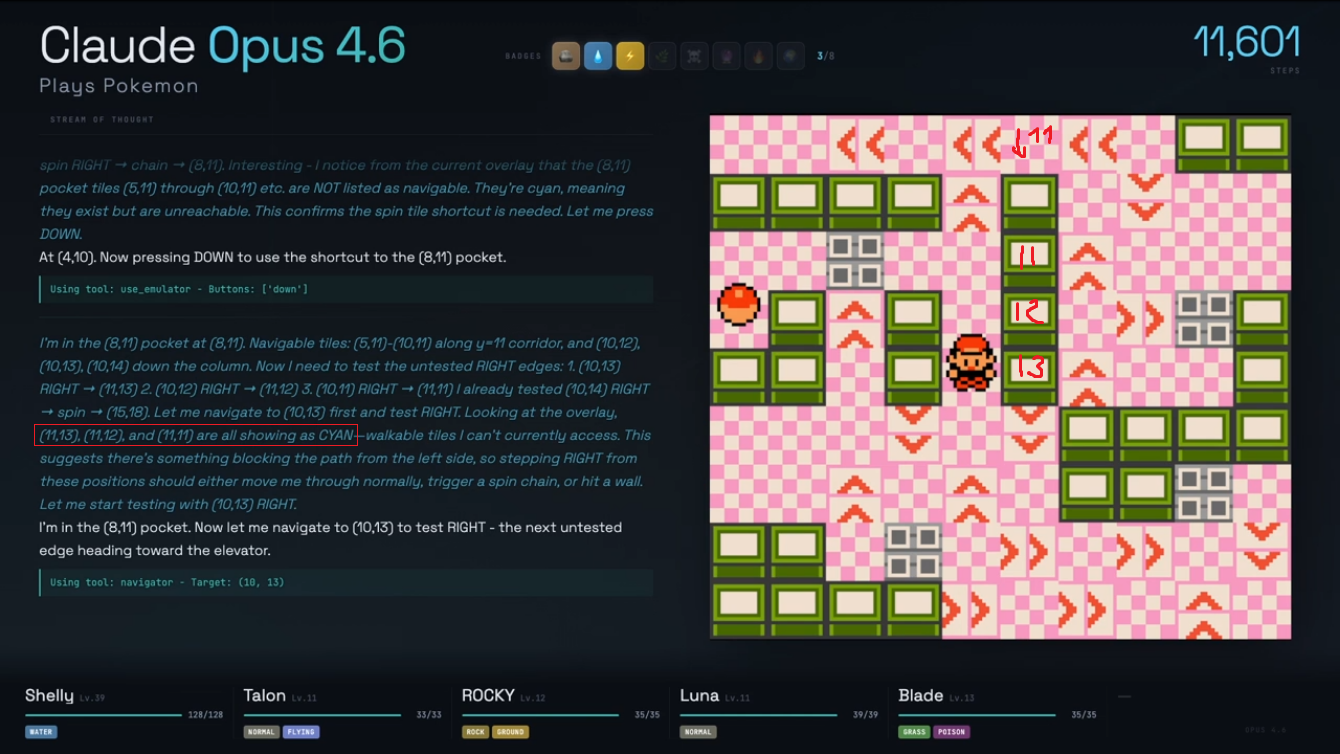The image size is (1340, 754).
Task: Click the dimmed globe Earth Badge
Action: (x=790, y=56)
